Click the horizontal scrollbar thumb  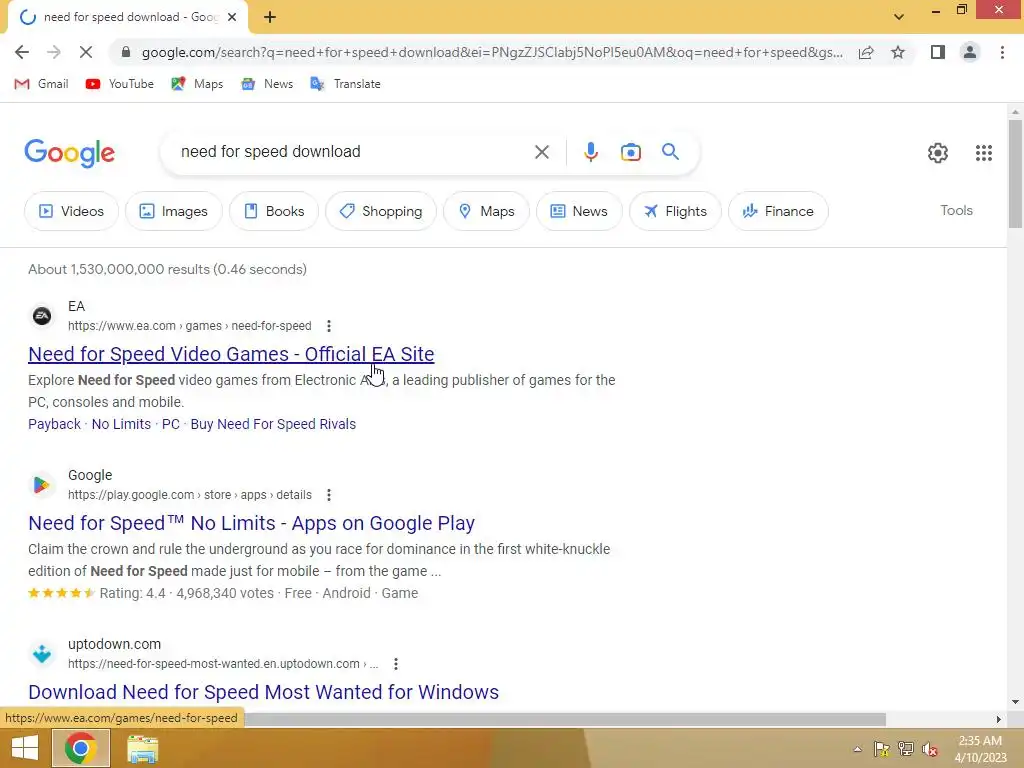click(x=565, y=720)
